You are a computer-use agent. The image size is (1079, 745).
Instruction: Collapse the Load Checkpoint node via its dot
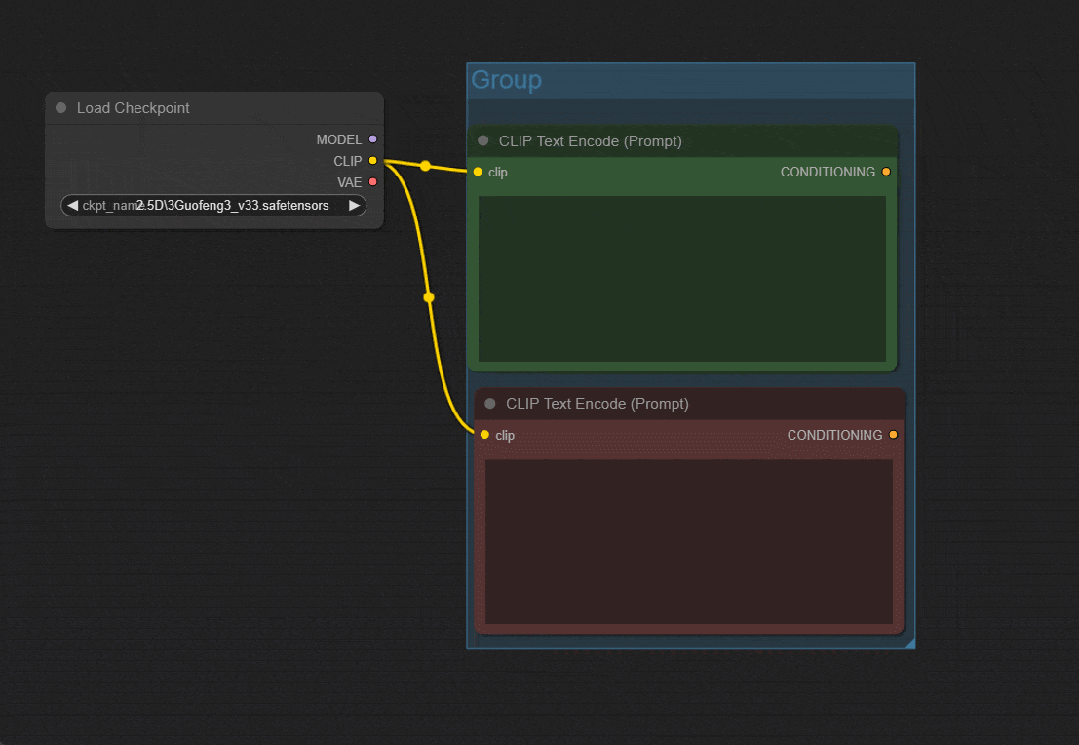61,108
